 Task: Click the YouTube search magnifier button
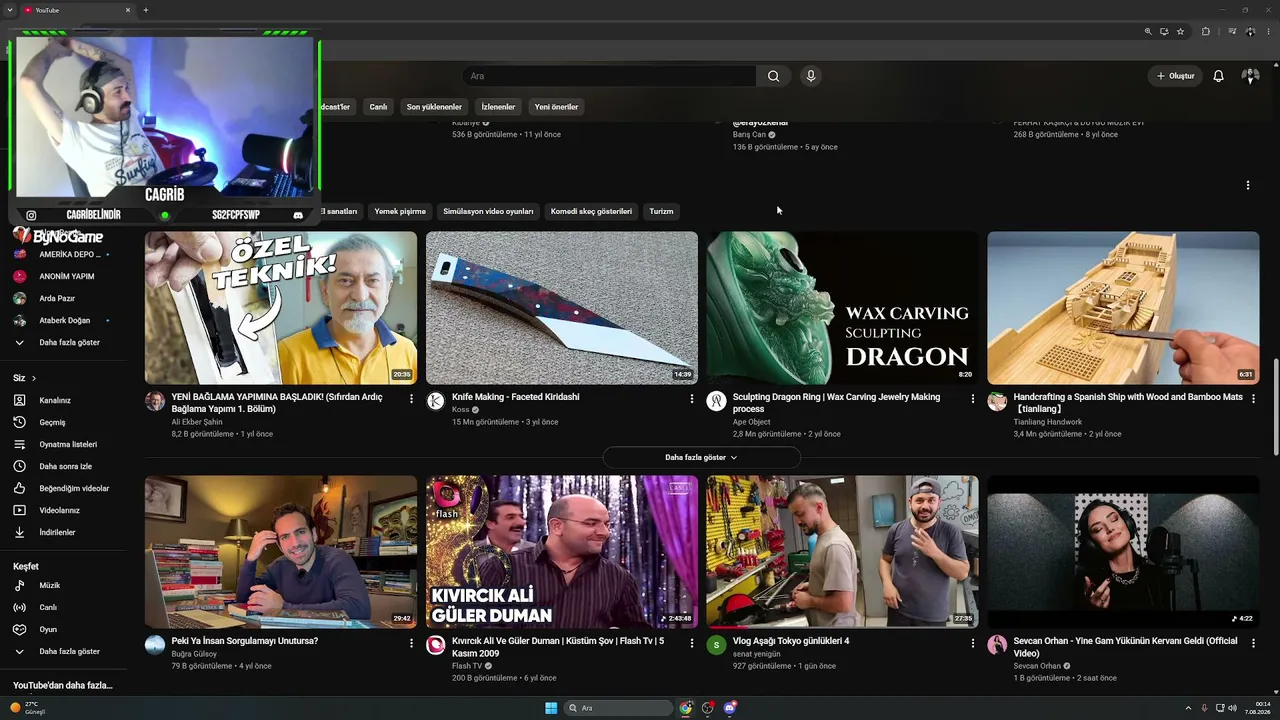tap(773, 76)
